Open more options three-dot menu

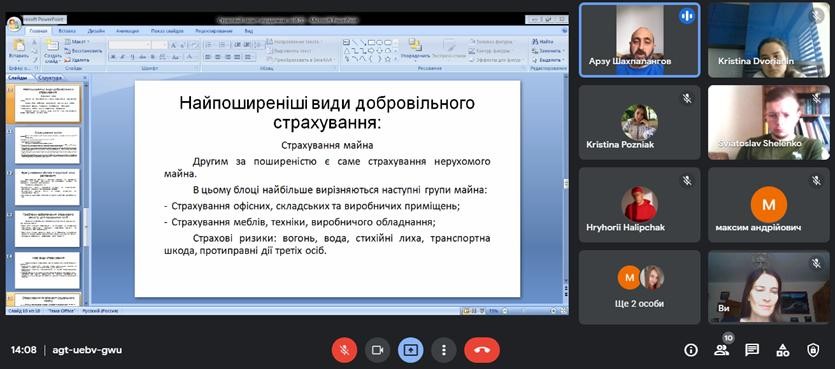point(444,350)
